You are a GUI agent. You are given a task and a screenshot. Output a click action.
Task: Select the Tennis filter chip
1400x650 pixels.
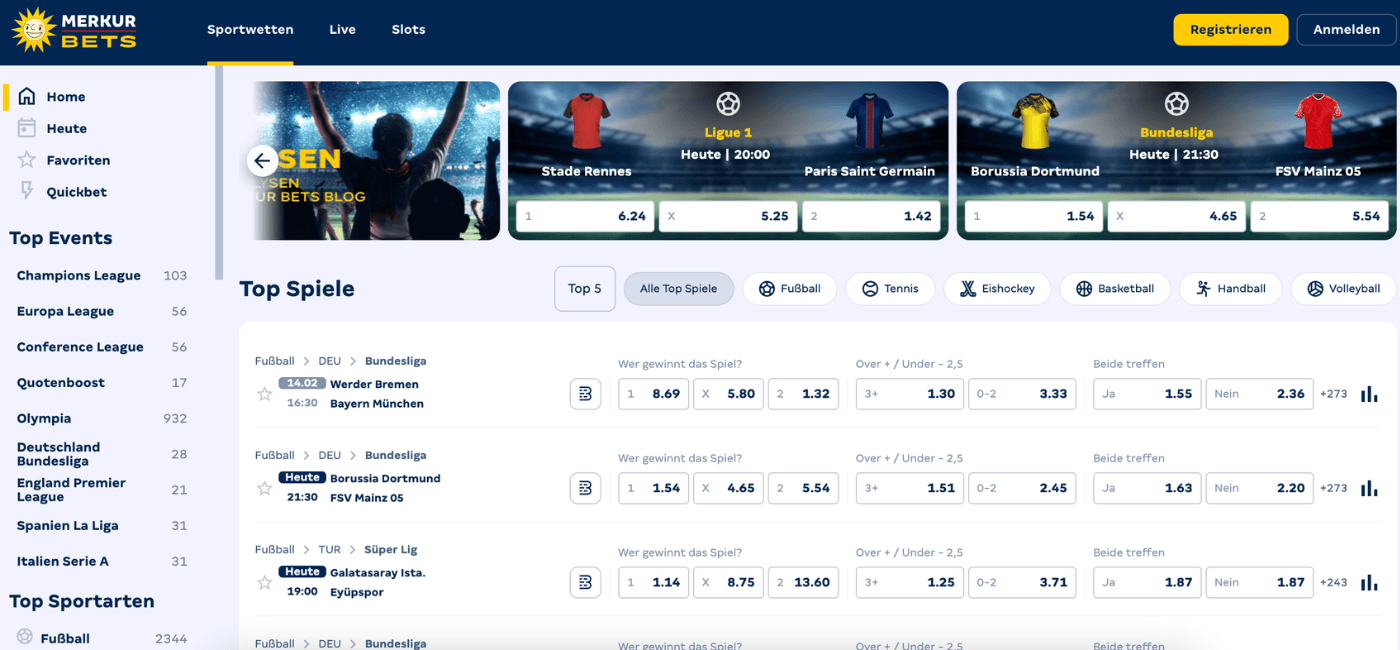pos(889,289)
